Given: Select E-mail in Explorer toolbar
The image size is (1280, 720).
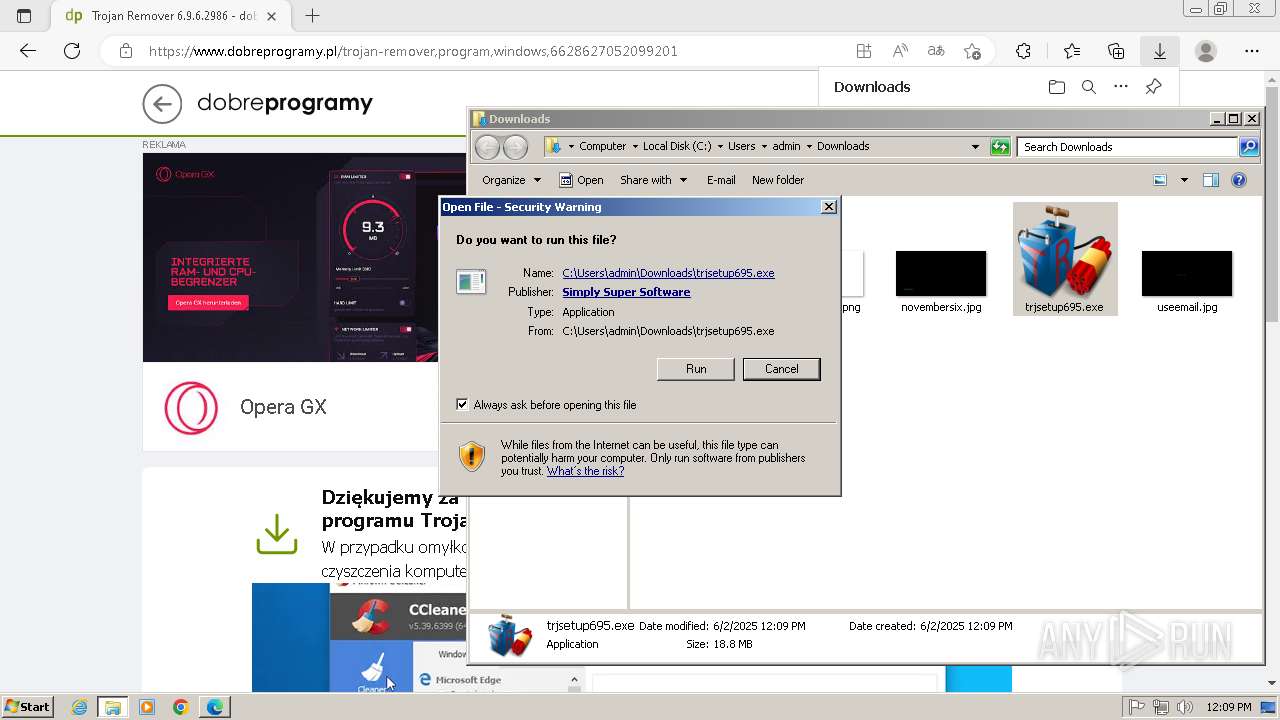Looking at the screenshot, I should 721,180.
